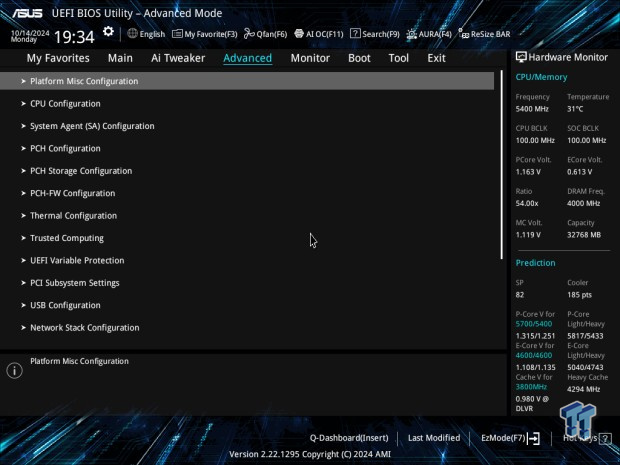
Task: Open the Monitor tab
Action: 310,58
